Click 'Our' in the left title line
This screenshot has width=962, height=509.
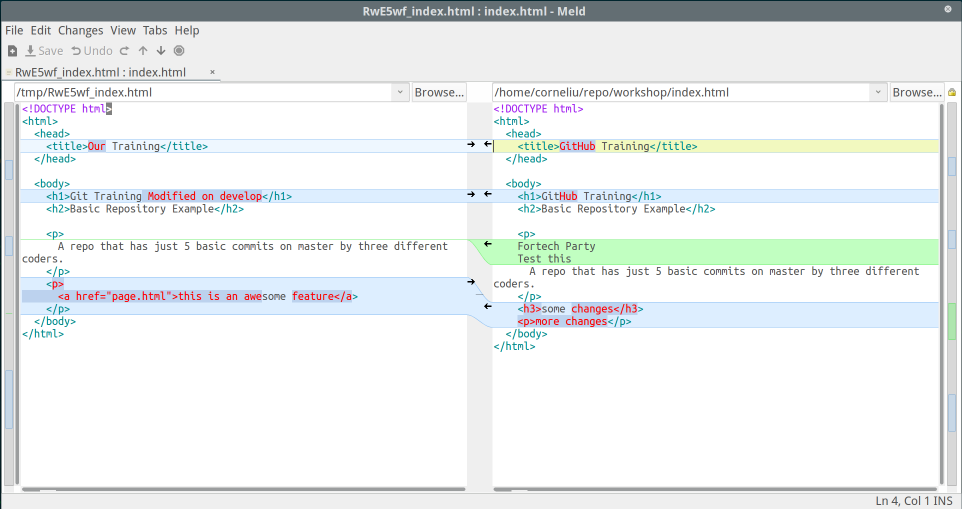pos(97,146)
